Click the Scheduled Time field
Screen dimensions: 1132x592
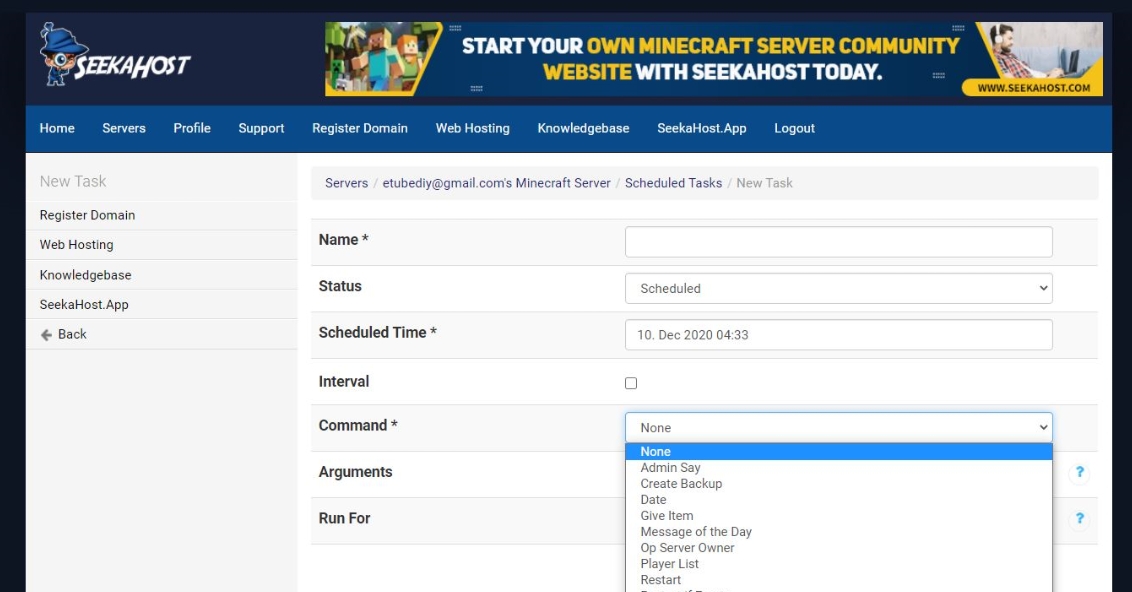(x=838, y=335)
